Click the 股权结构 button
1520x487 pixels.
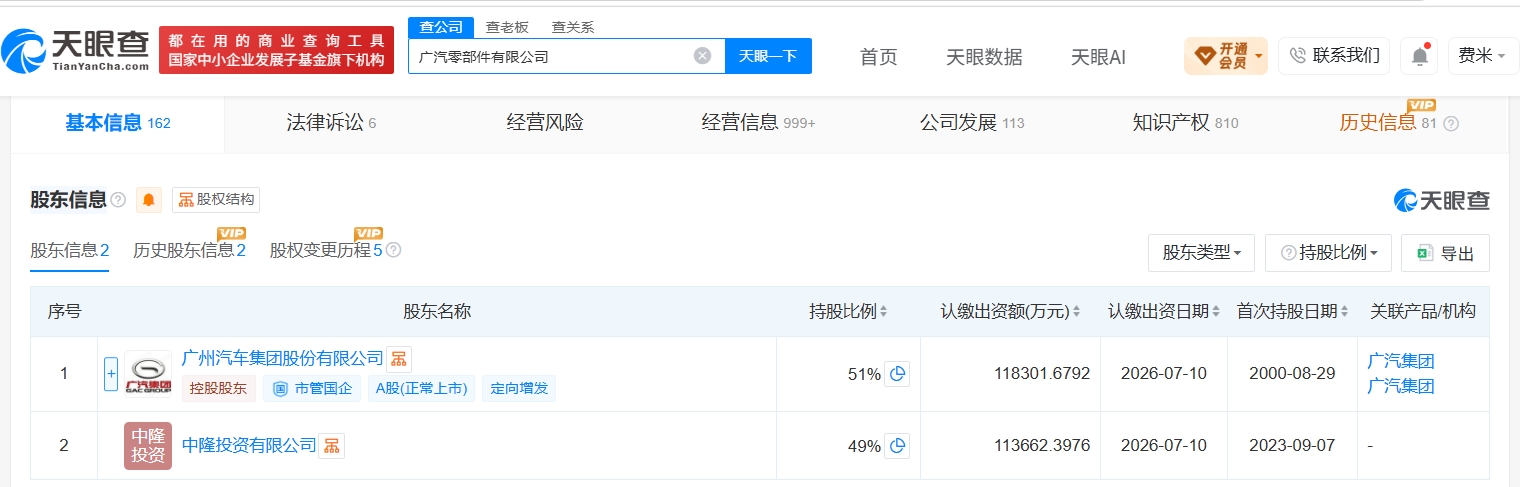point(216,200)
